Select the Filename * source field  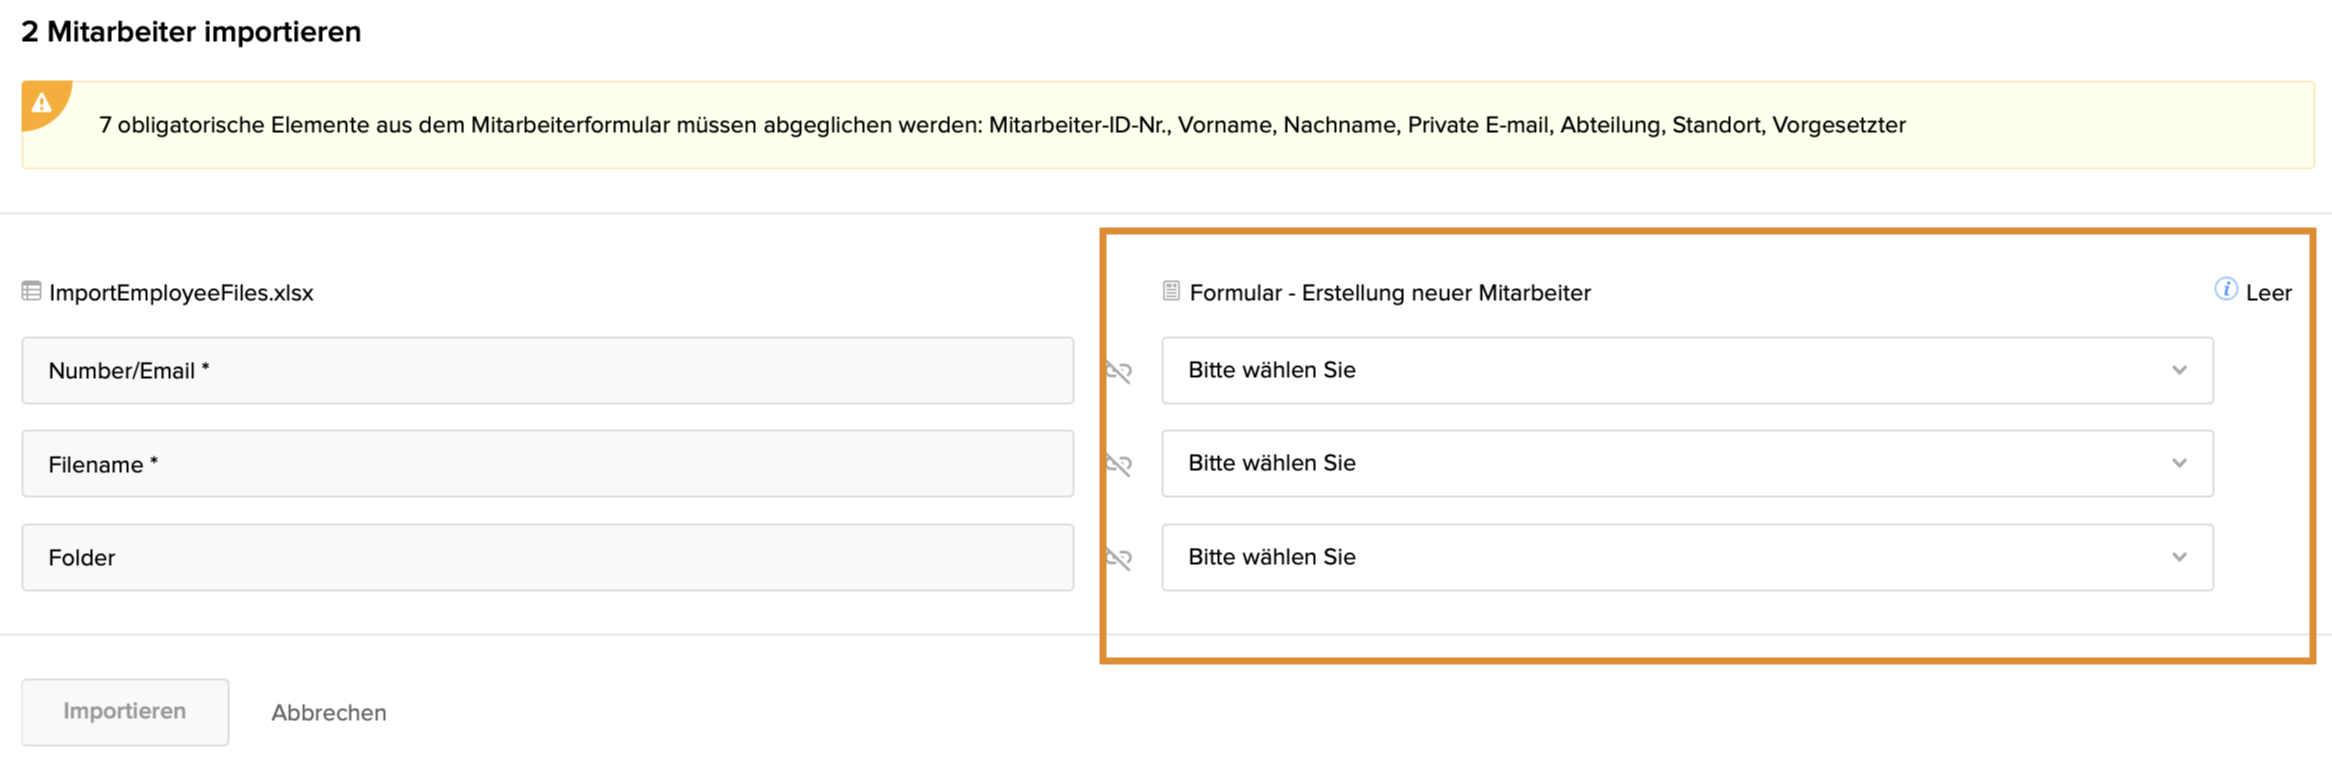coord(547,464)
